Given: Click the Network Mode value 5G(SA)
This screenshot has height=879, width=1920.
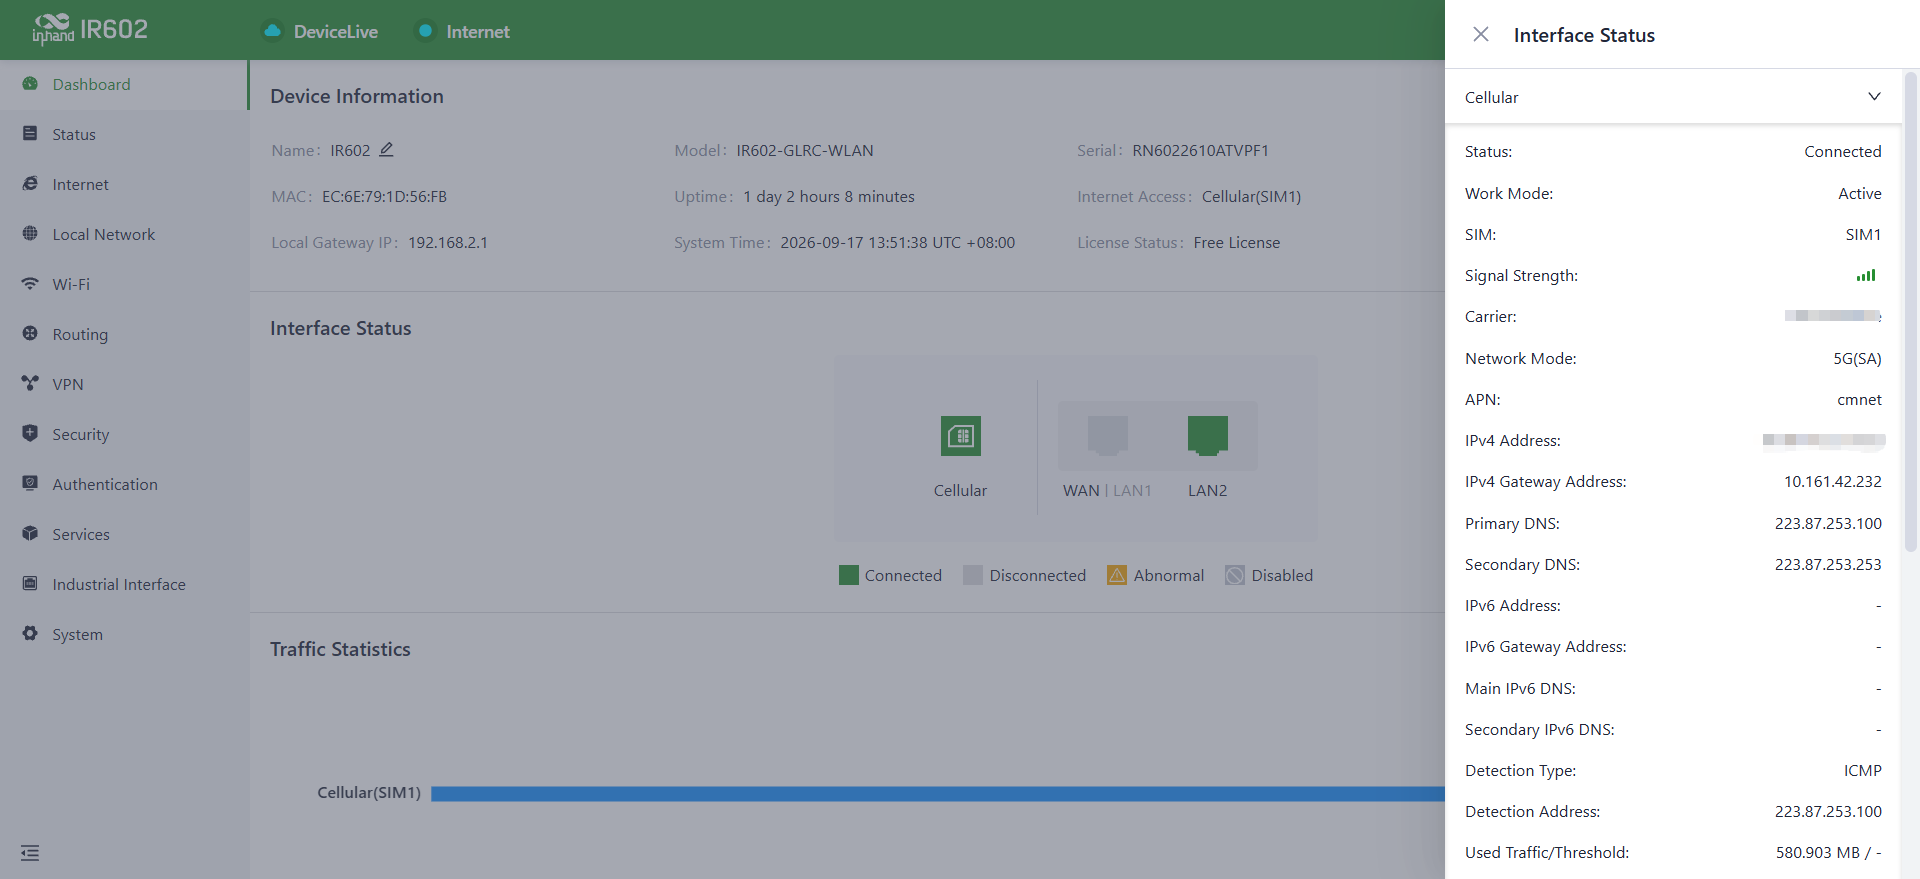Looking at the screenshot, I should [1857, 358].
